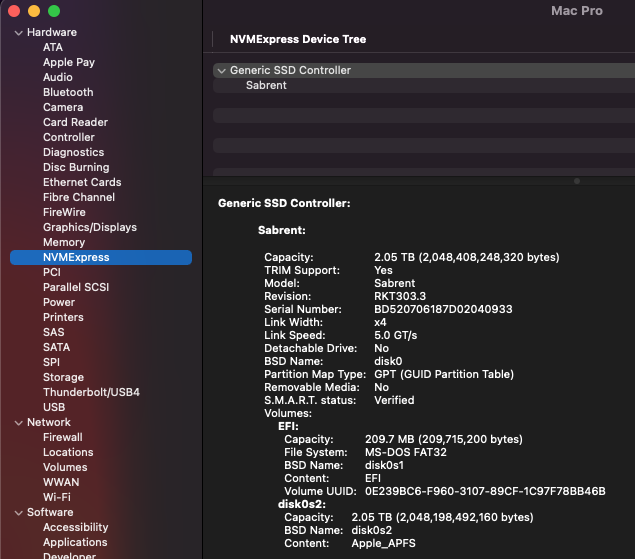Open the Controller hardware category
This screenshot has height=559, width=635.
coord(69,137)
